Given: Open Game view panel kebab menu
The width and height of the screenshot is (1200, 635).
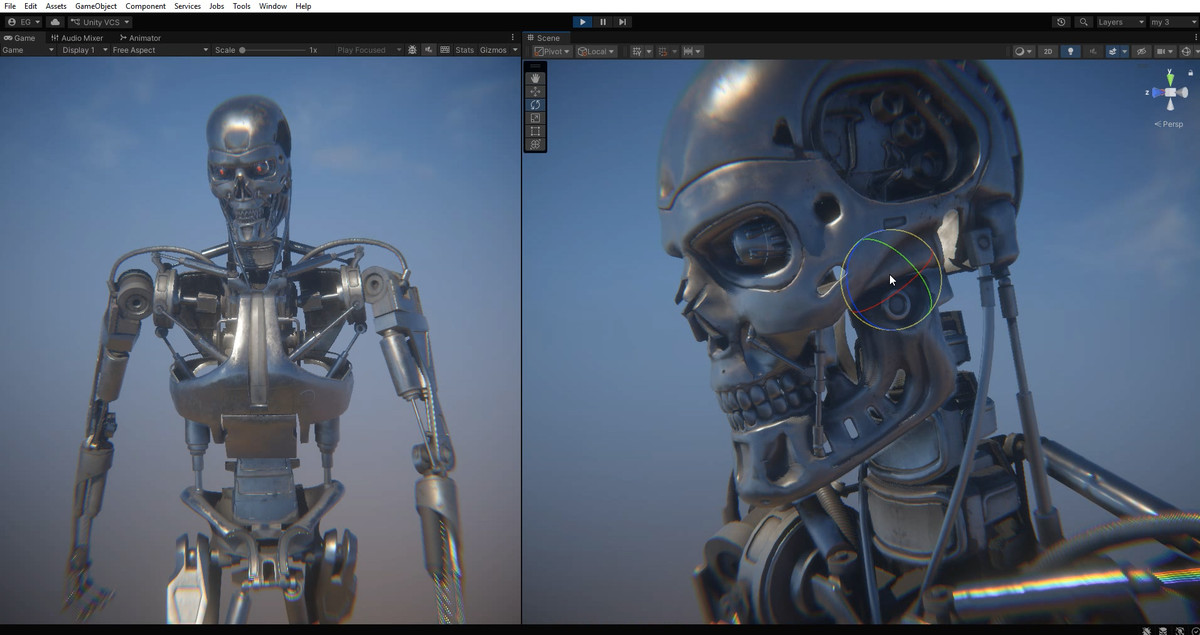Looking at the screenshot, I should coord(514,38).
